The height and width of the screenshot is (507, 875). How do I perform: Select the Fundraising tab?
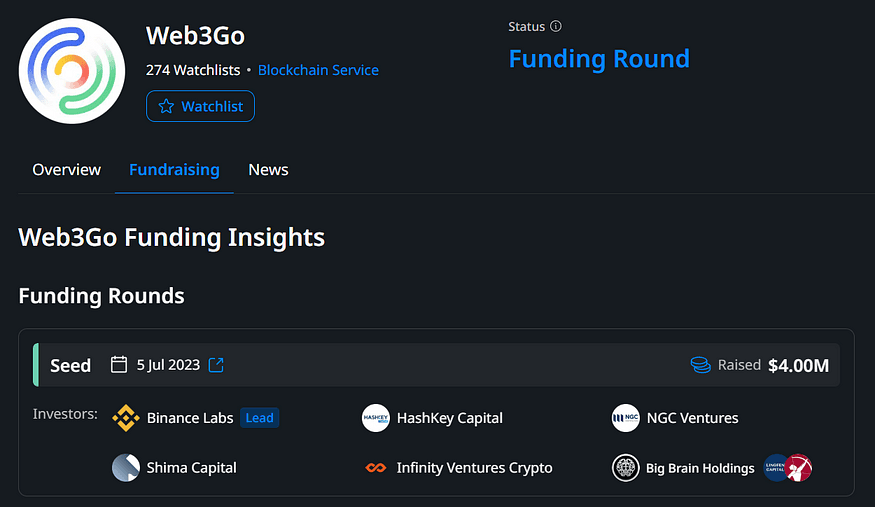(x=174, y=170)
